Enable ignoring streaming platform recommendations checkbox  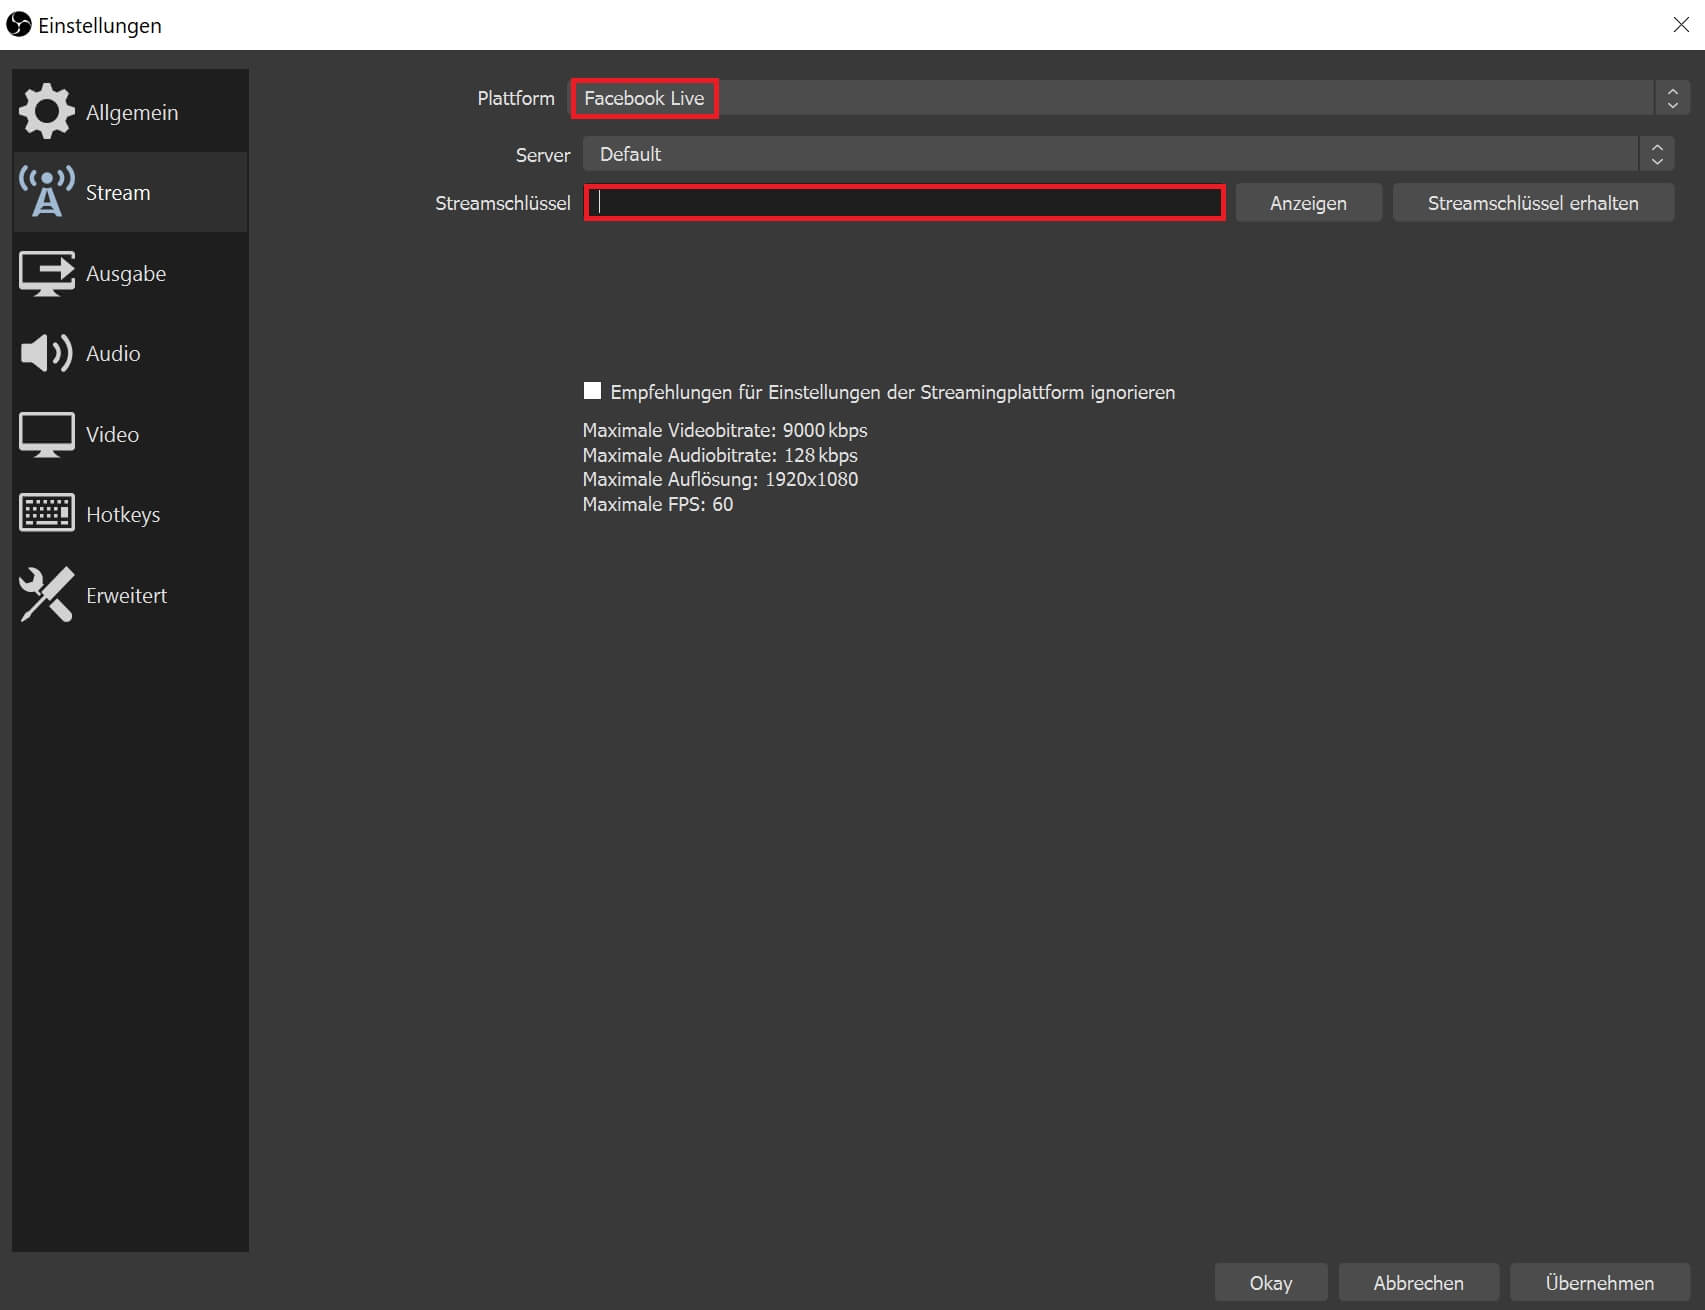tap(593, 391)
